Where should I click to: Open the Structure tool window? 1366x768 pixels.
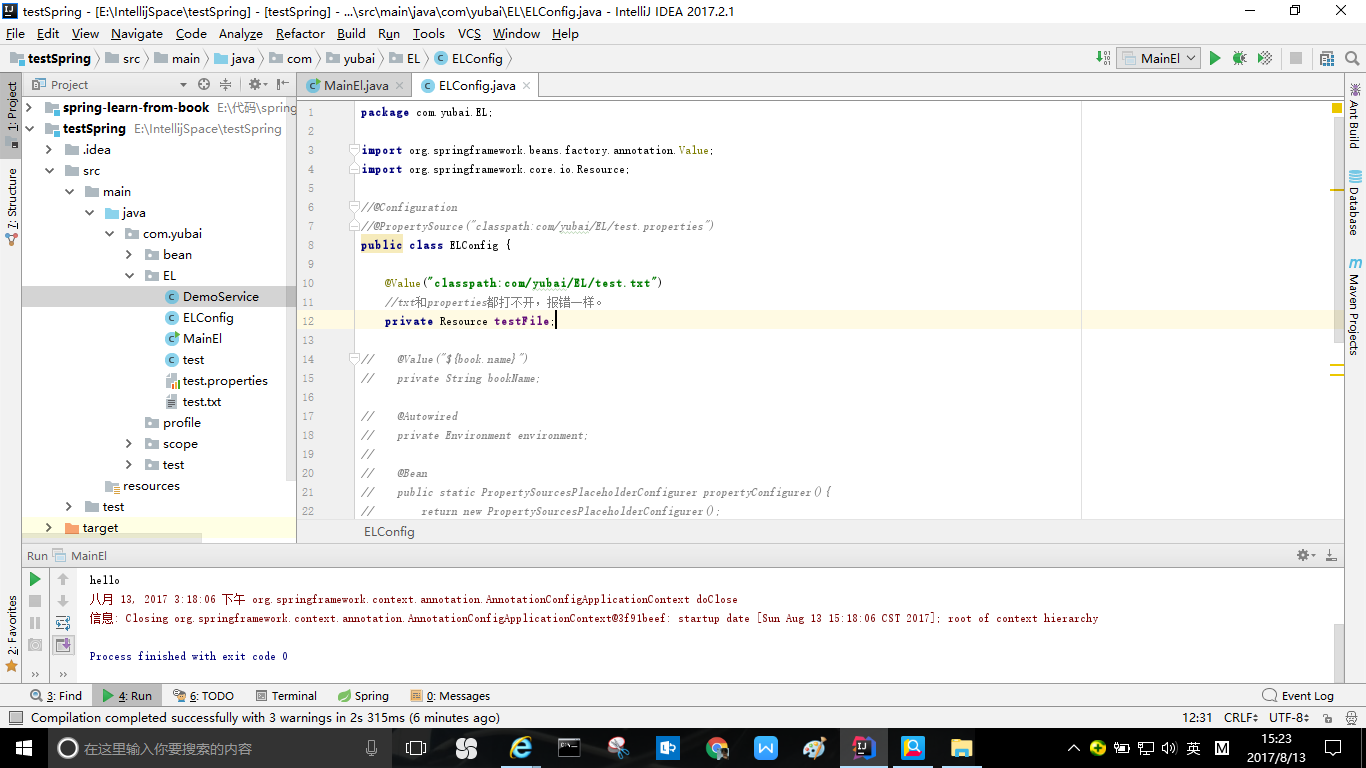(12, 207)
